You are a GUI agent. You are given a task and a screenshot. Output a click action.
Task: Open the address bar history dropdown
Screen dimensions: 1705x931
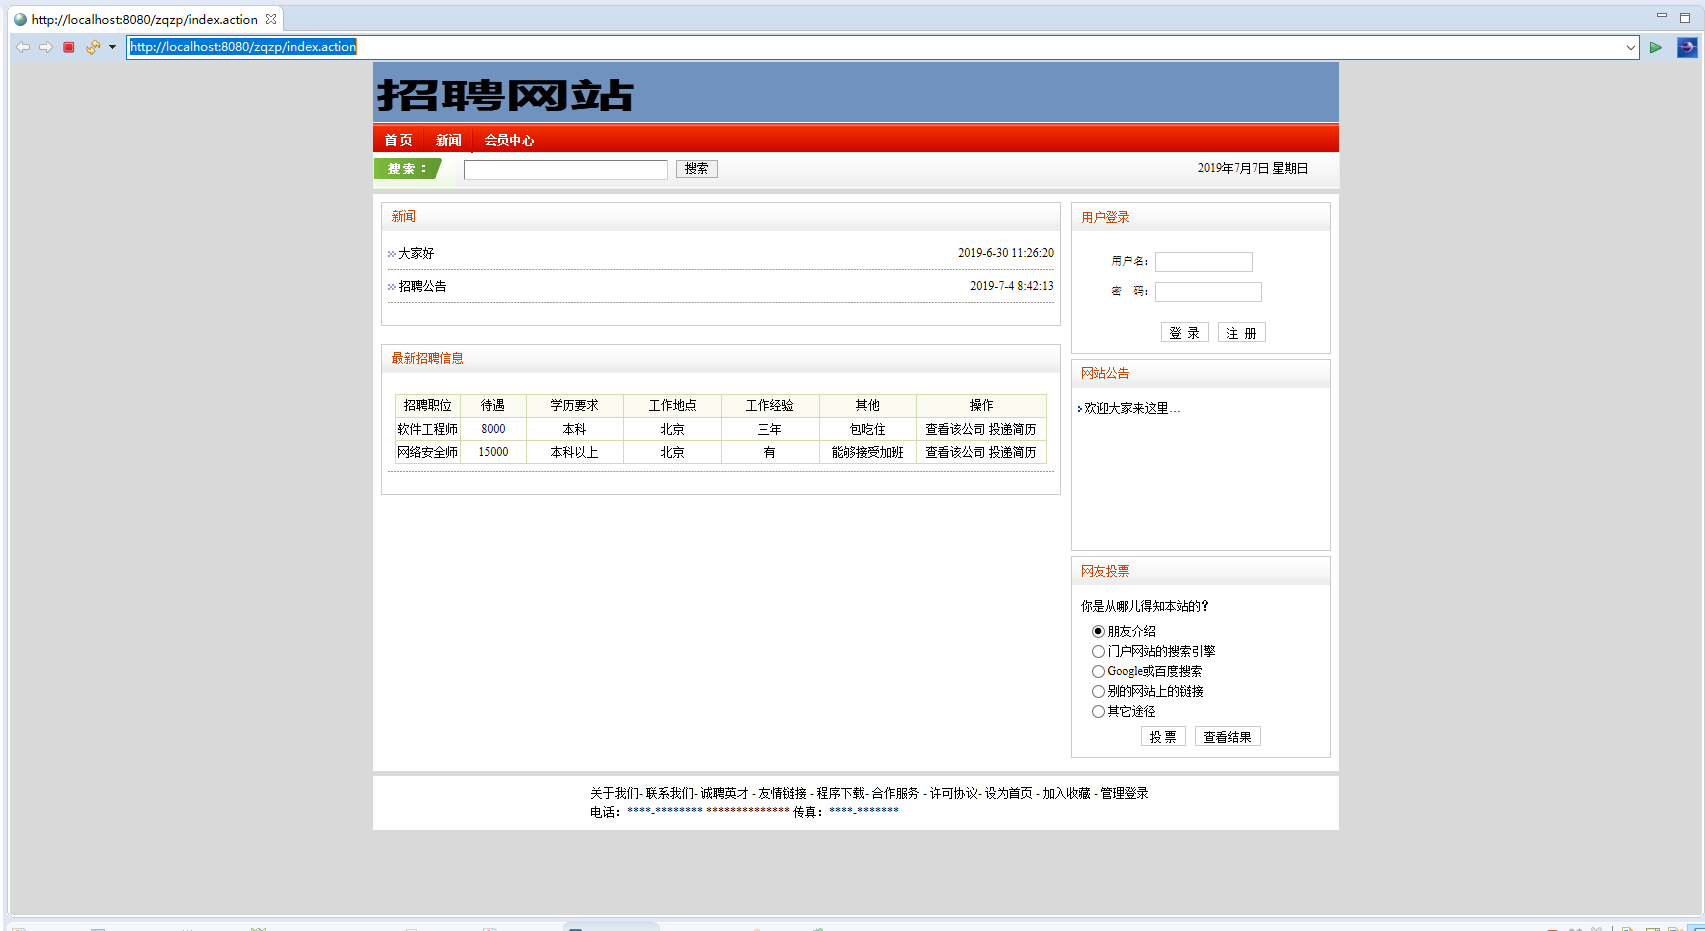[x=1633, y=47]
